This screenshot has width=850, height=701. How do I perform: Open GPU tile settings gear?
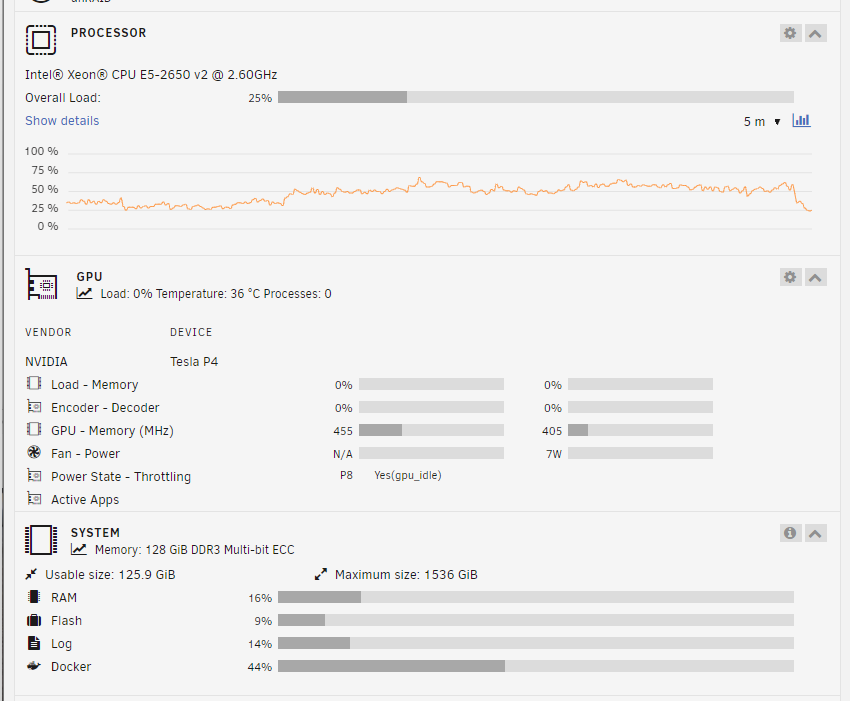click(790, 277)
